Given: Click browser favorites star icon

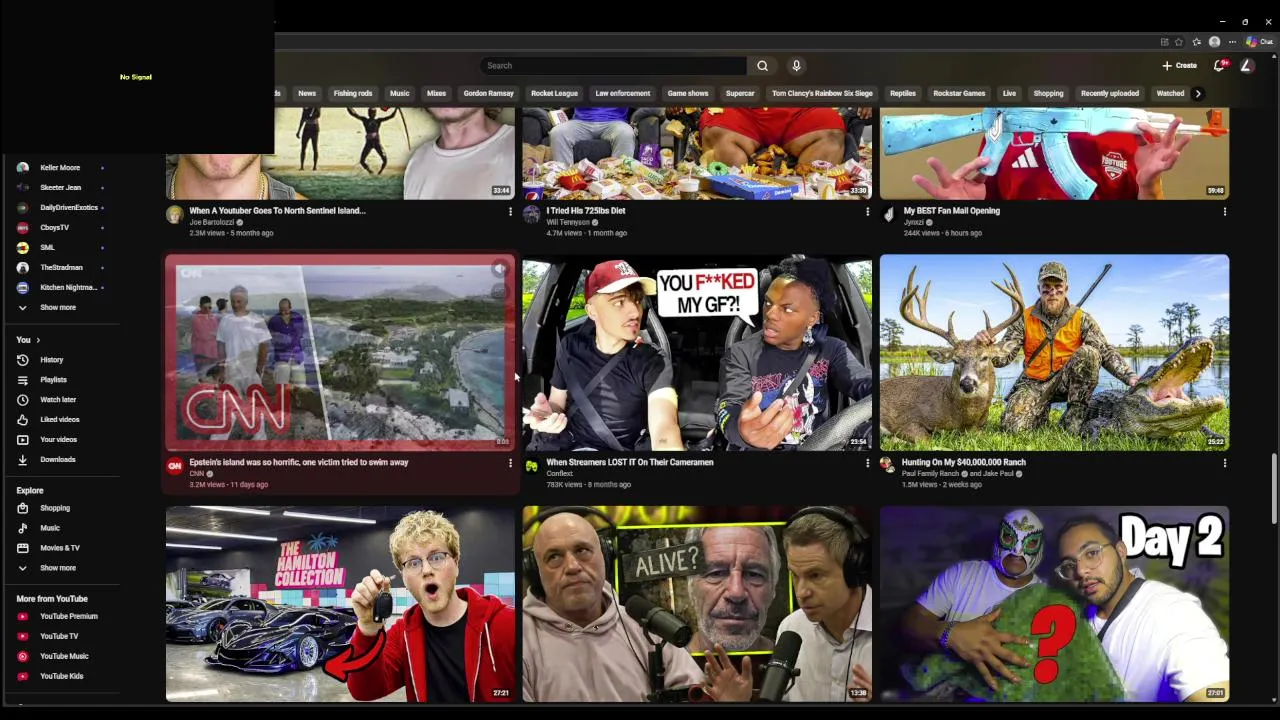Looking at the screenshot, I should pos(1179,42).
